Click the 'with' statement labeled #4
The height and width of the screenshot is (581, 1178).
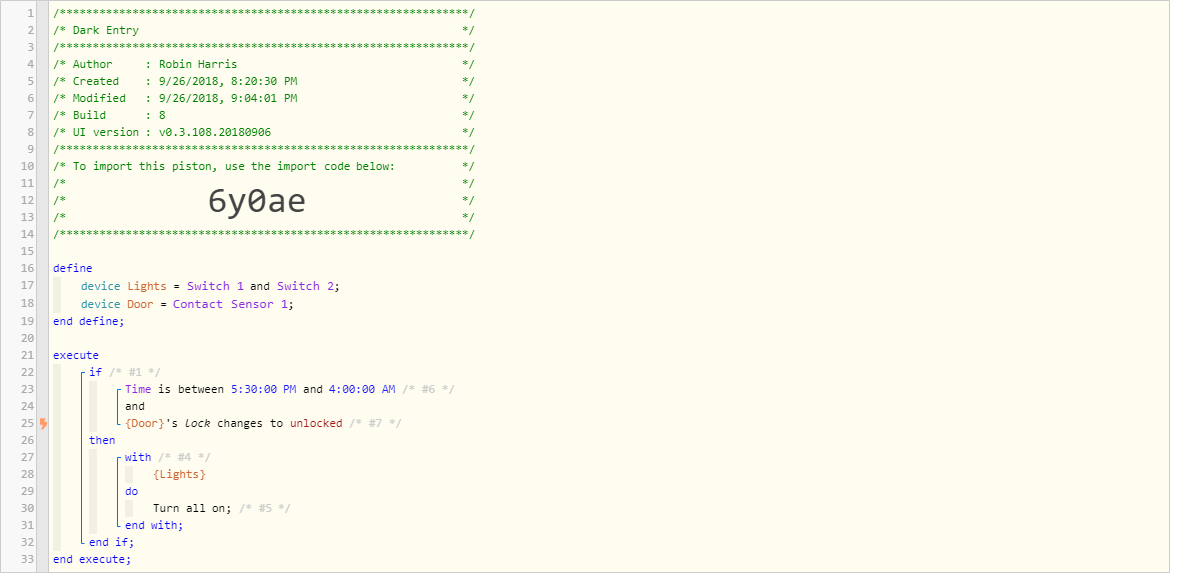click(x=138, y=458)
